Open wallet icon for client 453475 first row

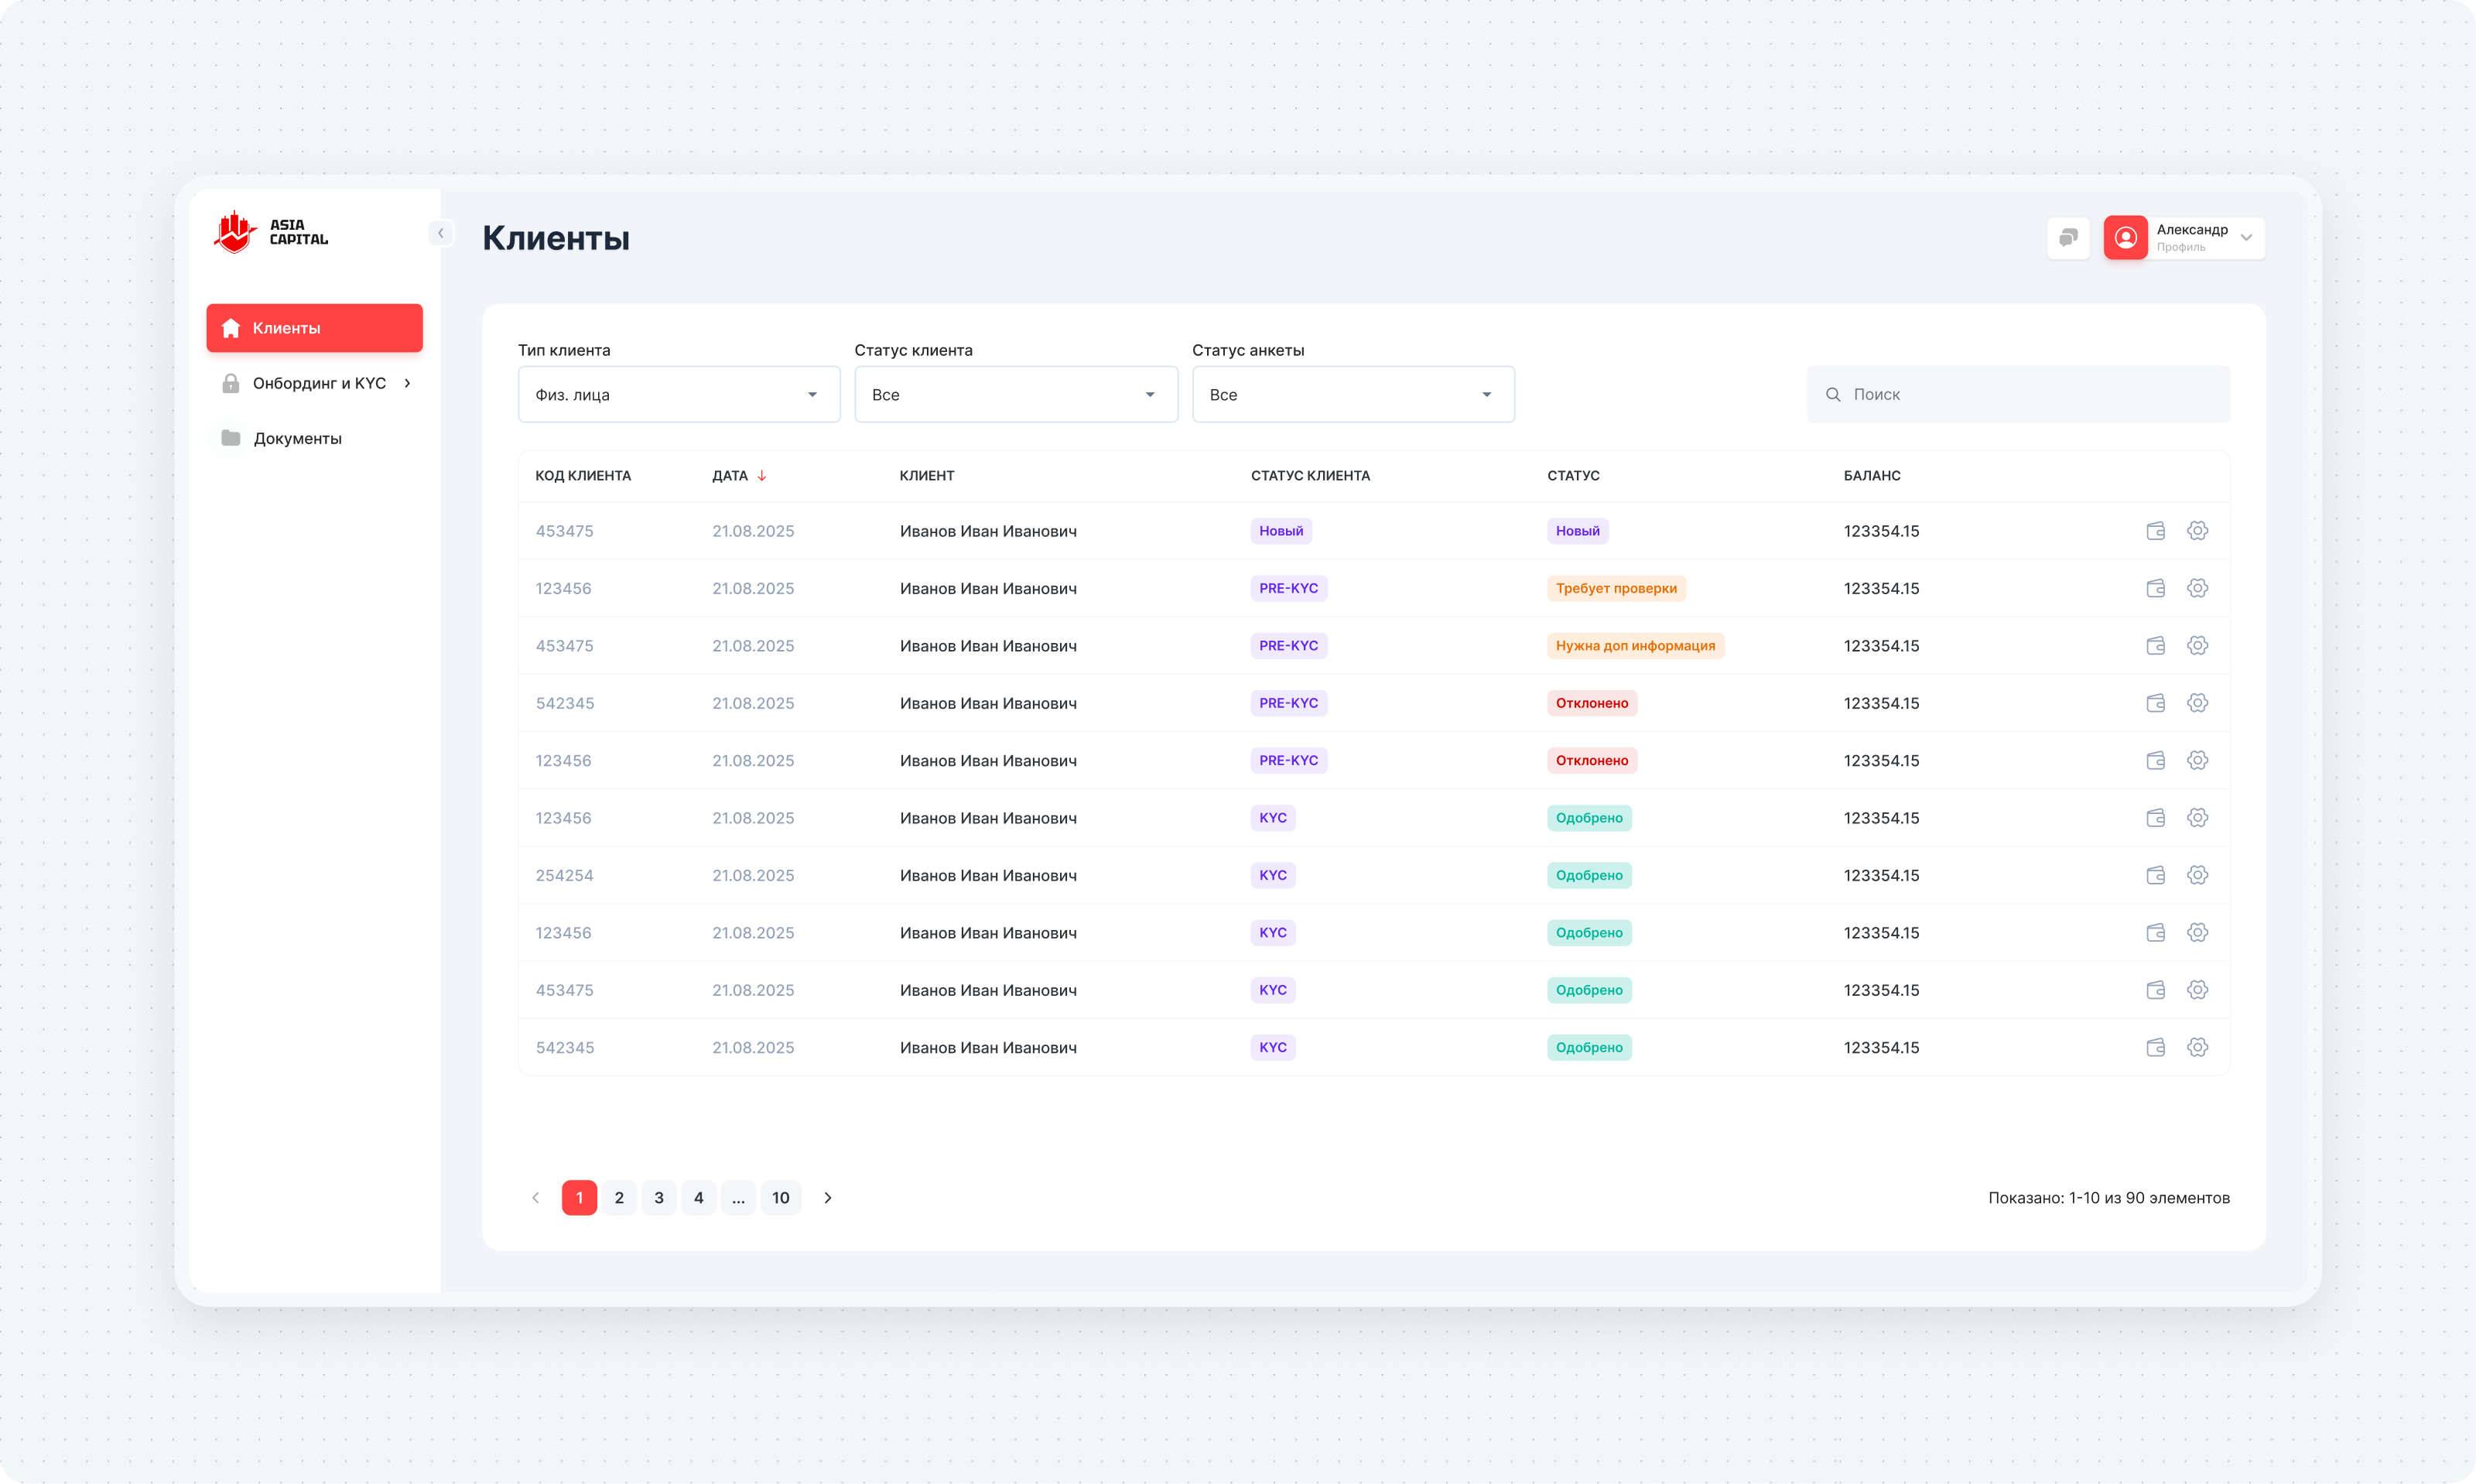2155,531
